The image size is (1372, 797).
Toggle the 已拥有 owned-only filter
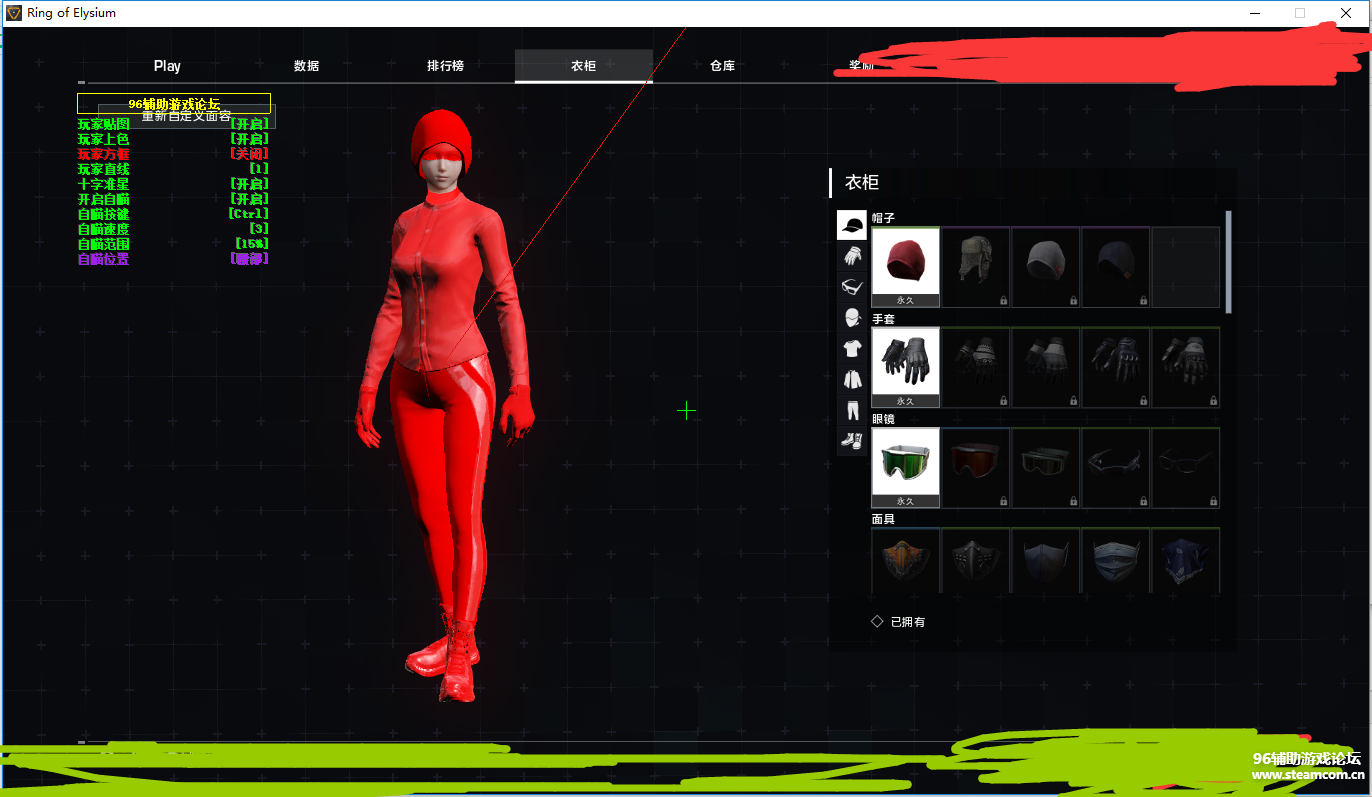click(x=898, y=621)
